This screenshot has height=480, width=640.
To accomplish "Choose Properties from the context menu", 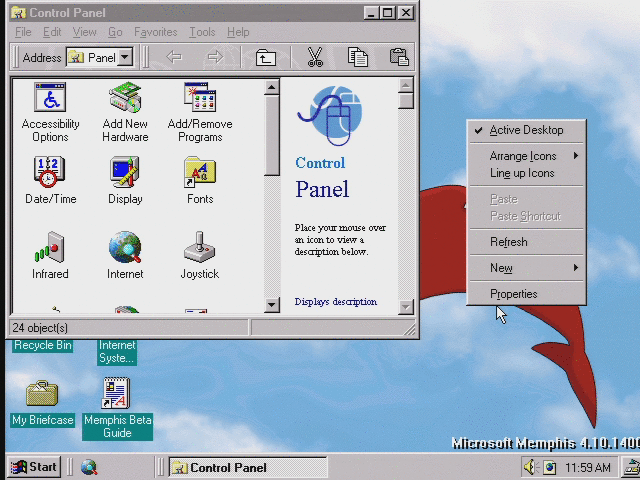I will [x=527, y=294].
